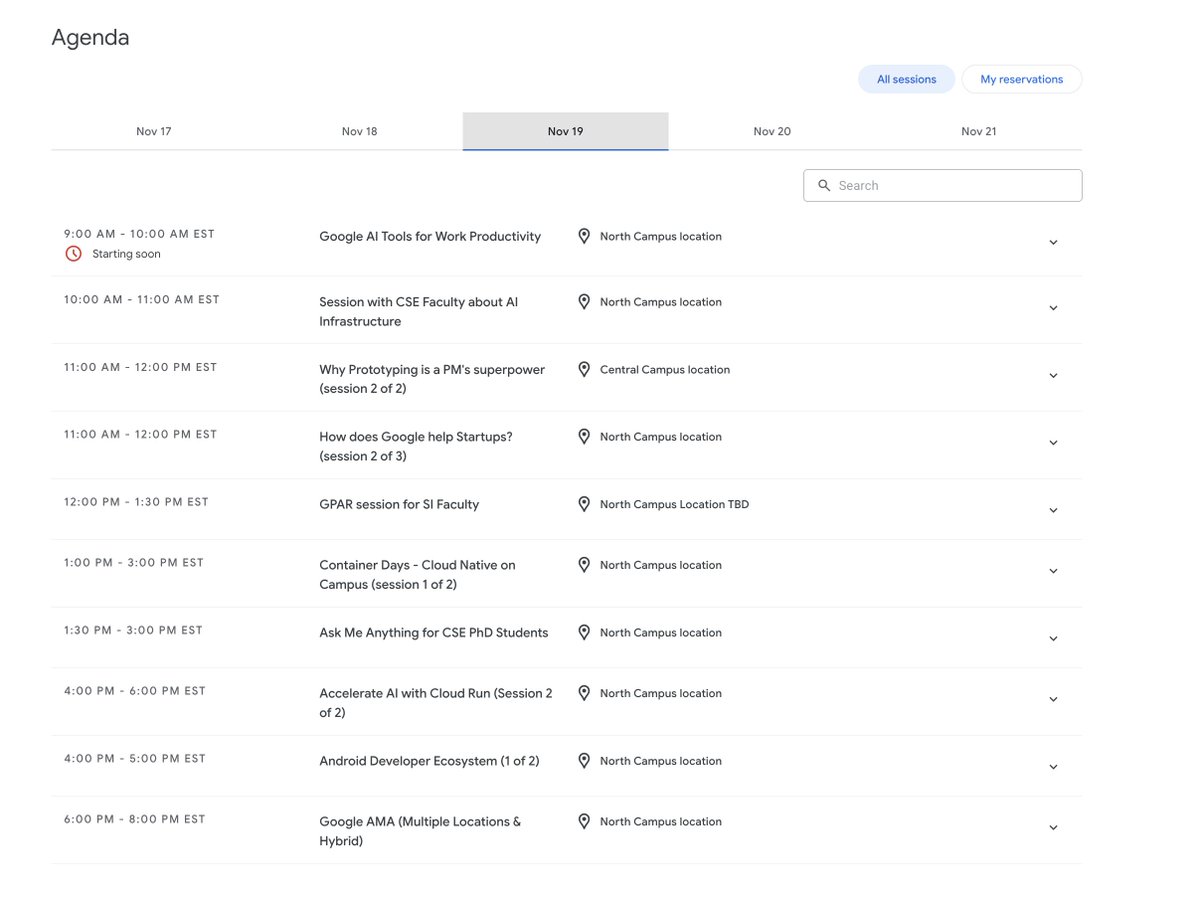Click the location pin for Google AI Tools session

coord(584,236)
